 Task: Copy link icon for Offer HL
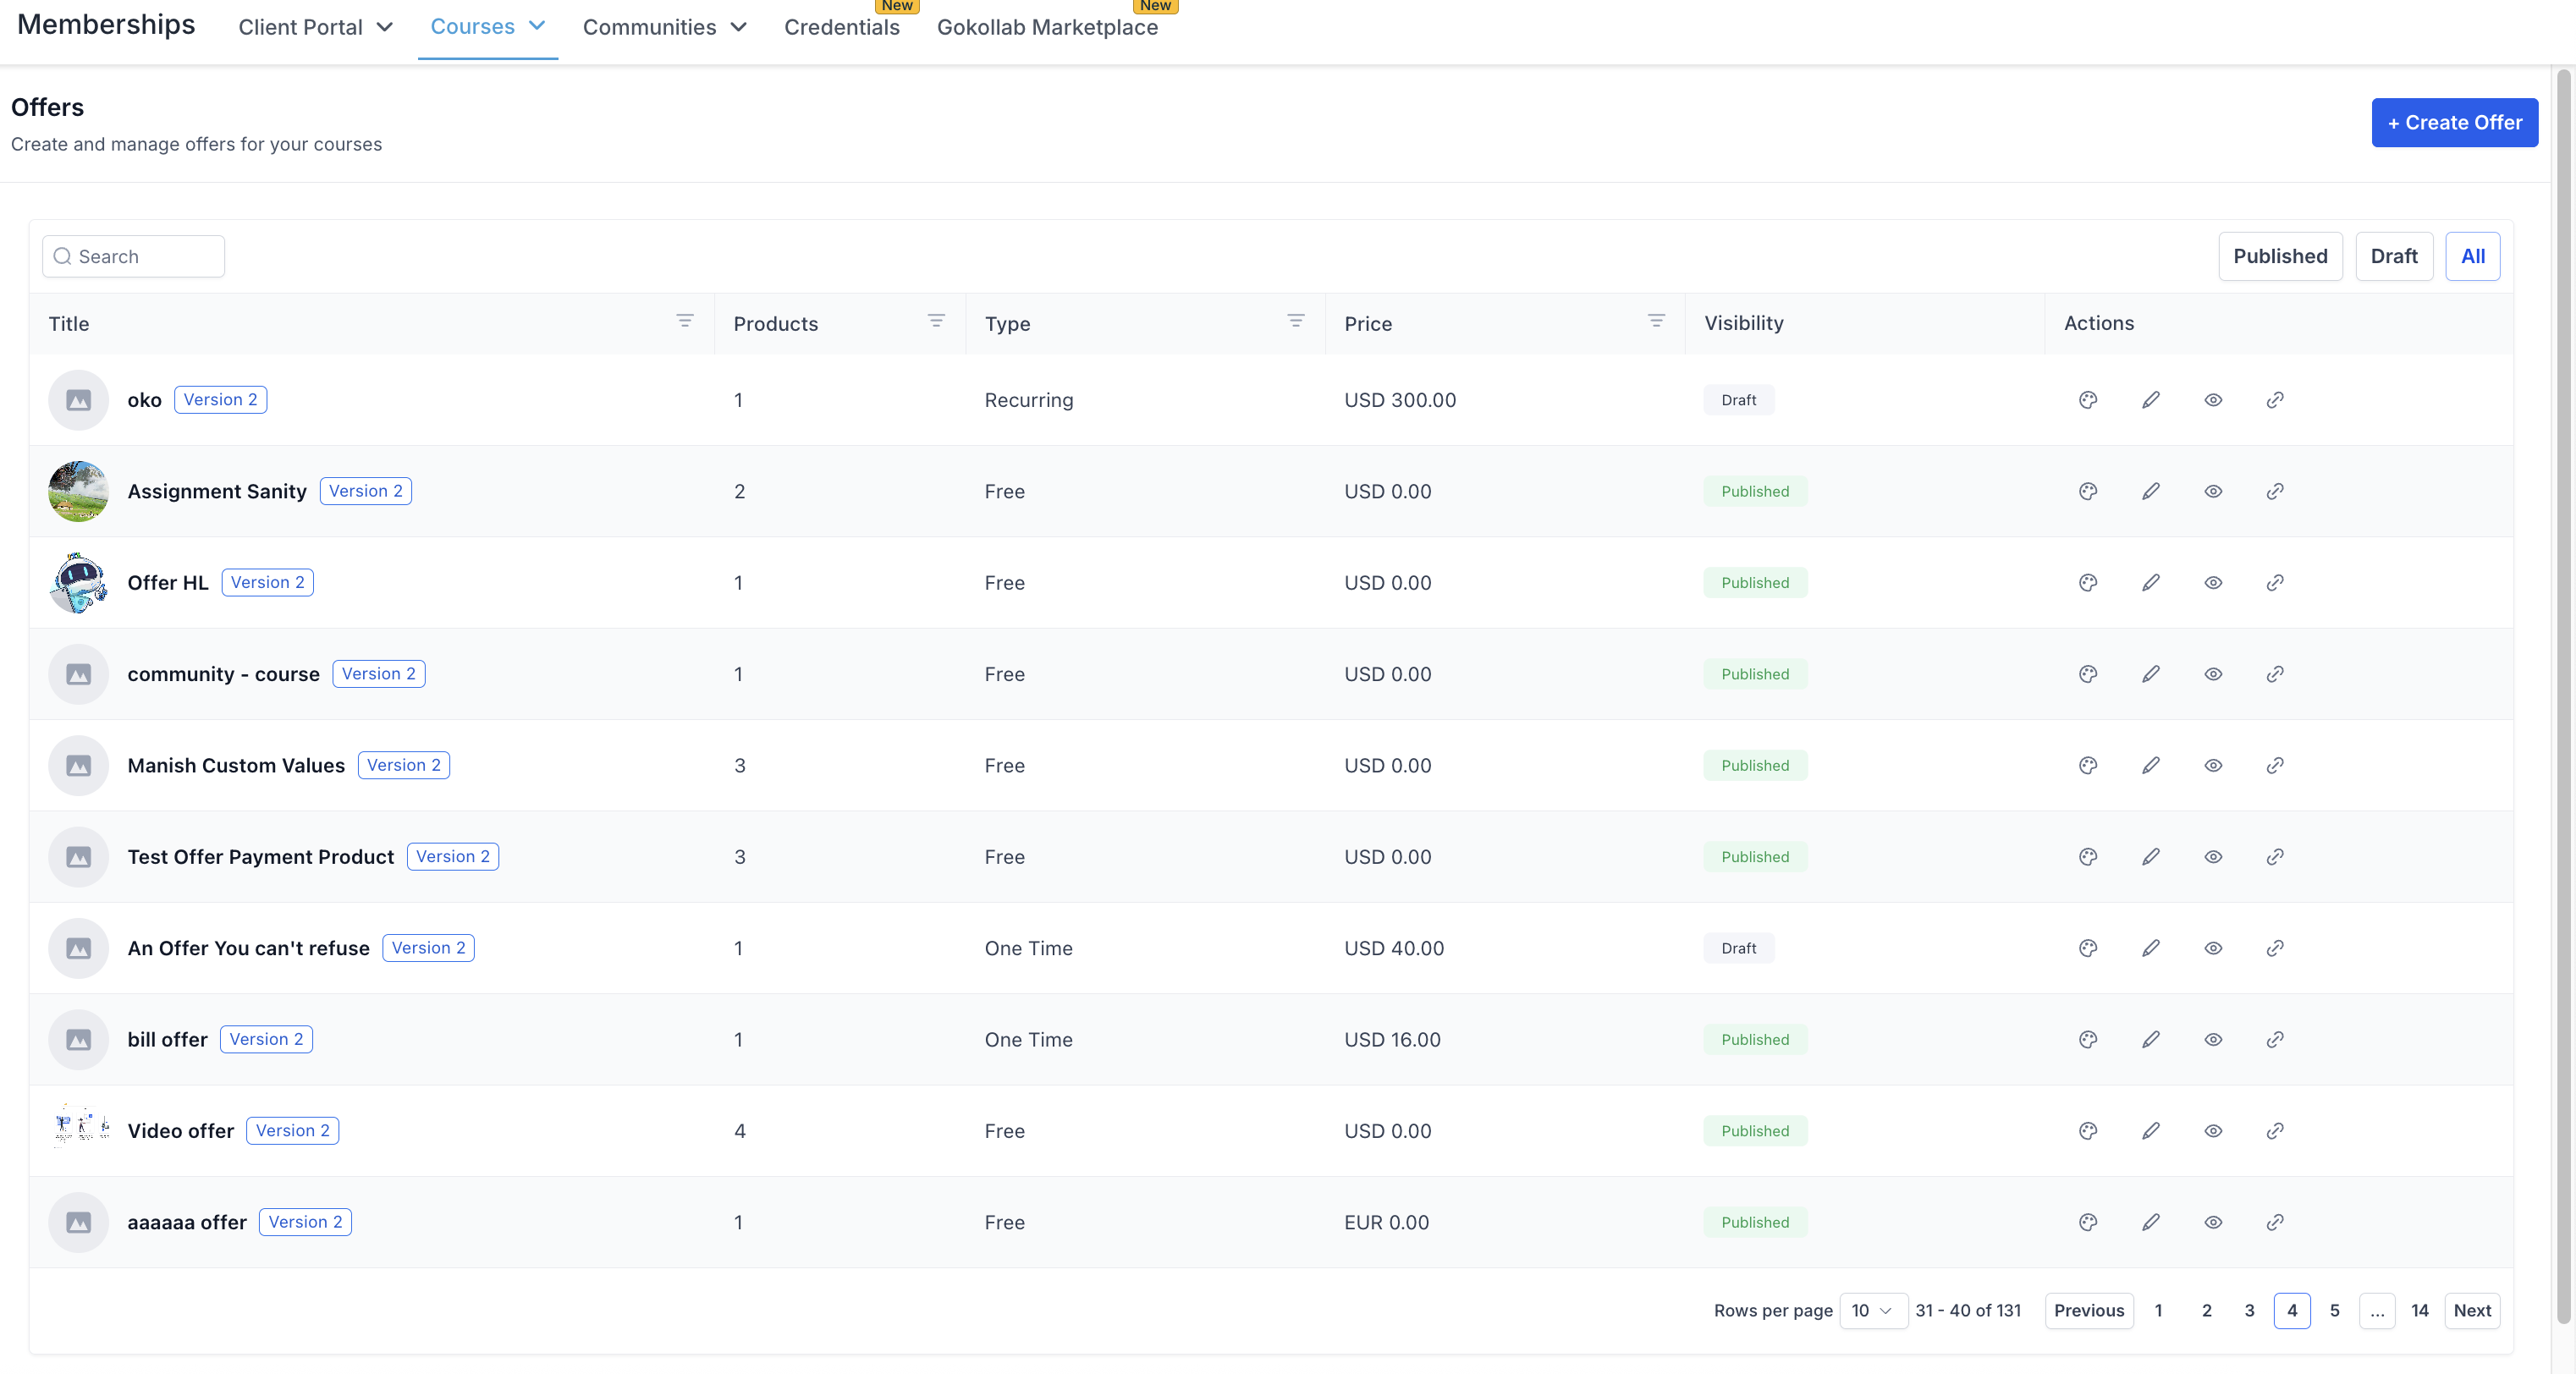pyautogui.click(x=2275, y=583)
